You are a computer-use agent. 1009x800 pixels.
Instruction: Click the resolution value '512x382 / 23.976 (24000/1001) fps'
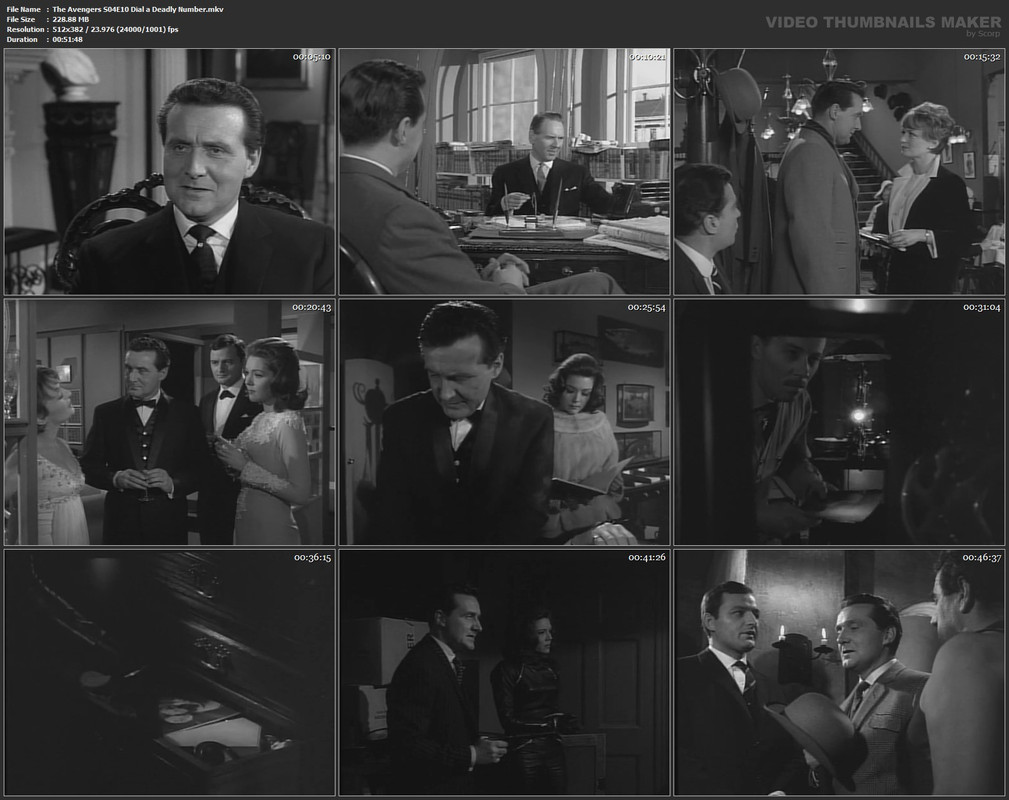(x=115, y=30)
